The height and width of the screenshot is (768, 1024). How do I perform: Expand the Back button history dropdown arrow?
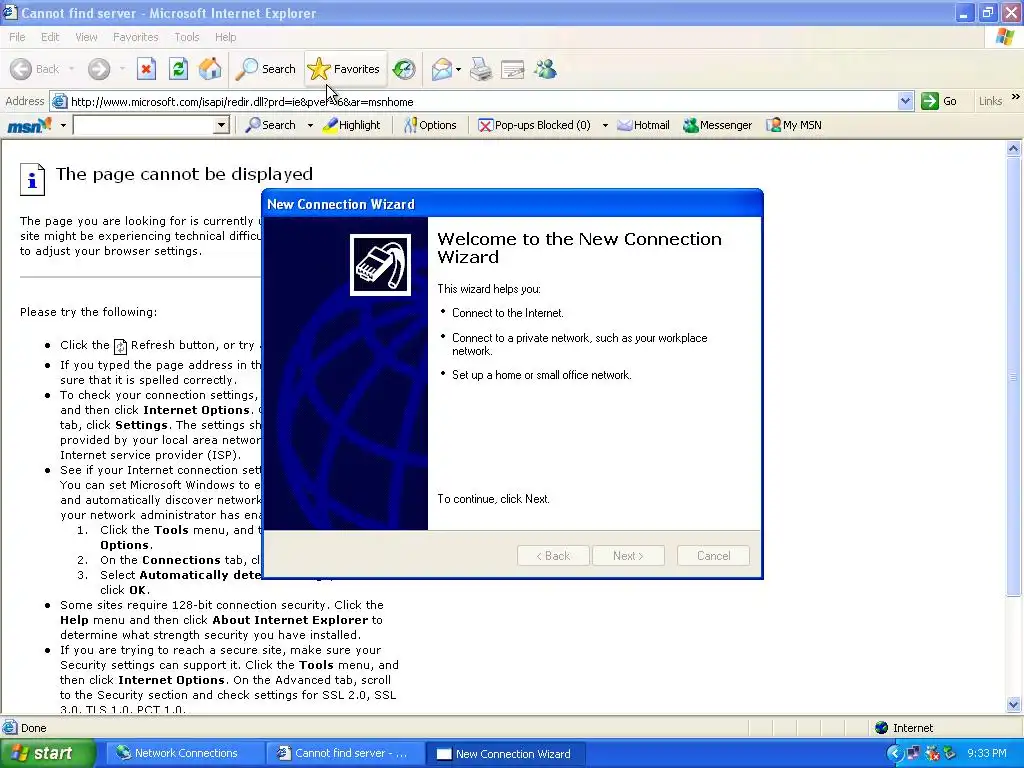[x=71, y=69]
